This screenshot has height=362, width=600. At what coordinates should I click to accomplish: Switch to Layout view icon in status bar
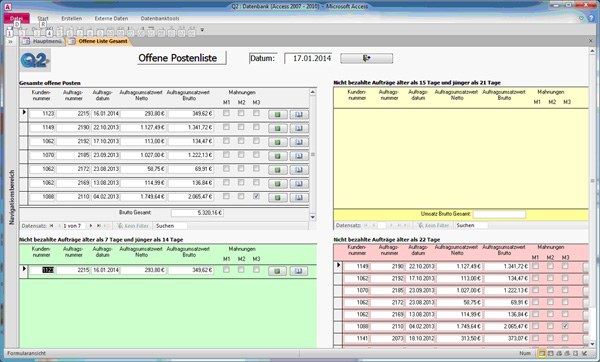(576, 353)
